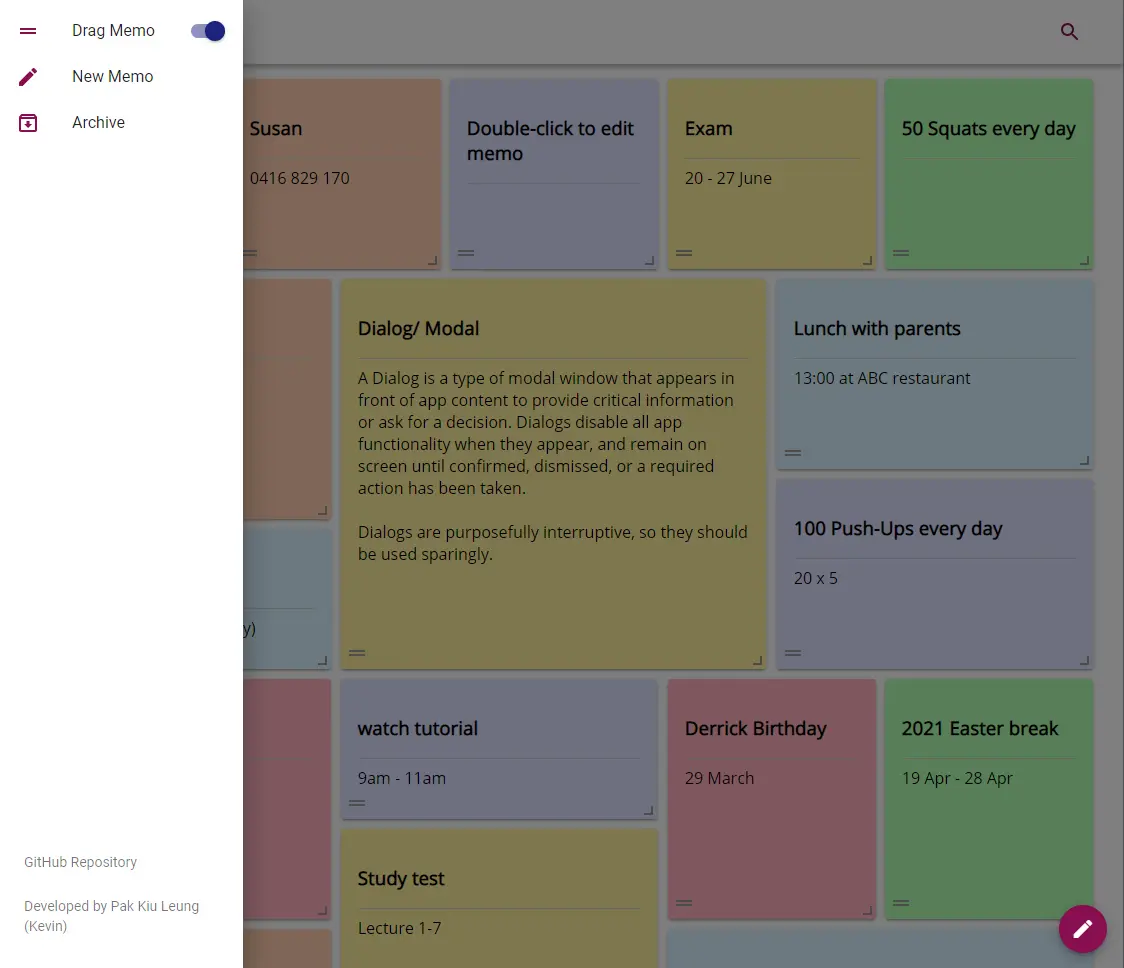The image size is (1124, 968).
Task: Open search with the magnifier icon
Action: click(x=1069, y=31)
